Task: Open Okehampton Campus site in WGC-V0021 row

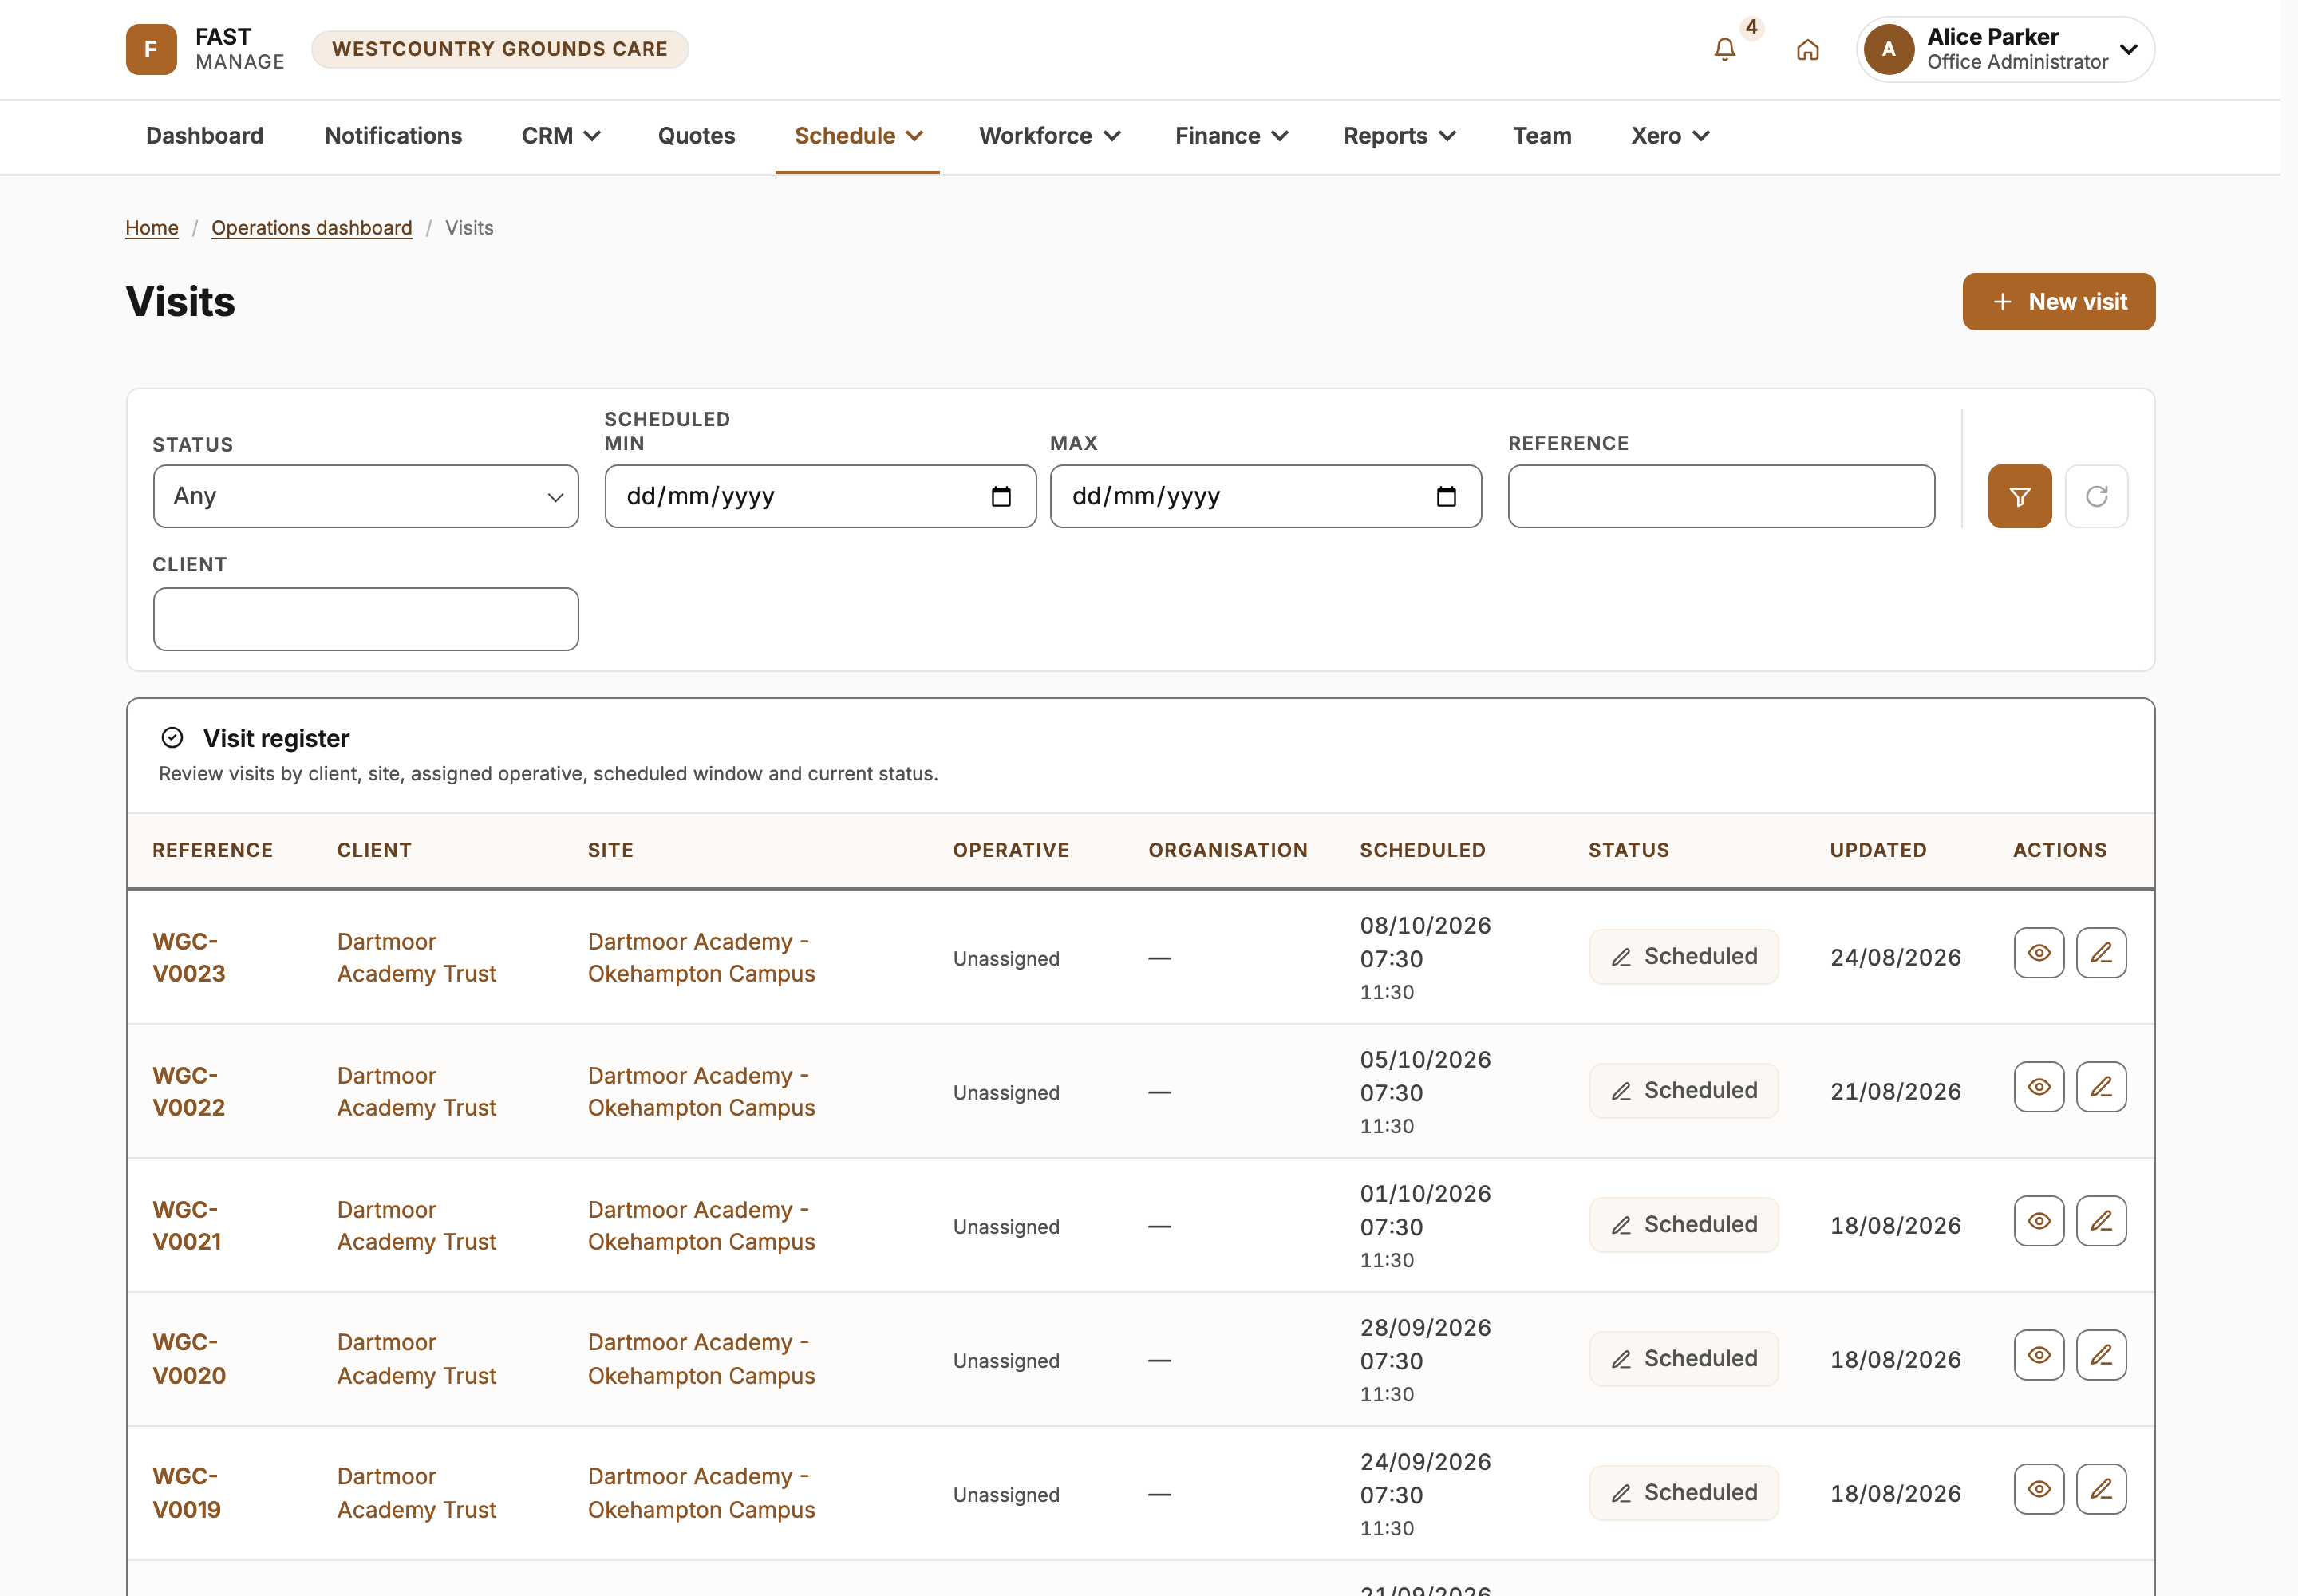Action: [x=701, y=1225]
